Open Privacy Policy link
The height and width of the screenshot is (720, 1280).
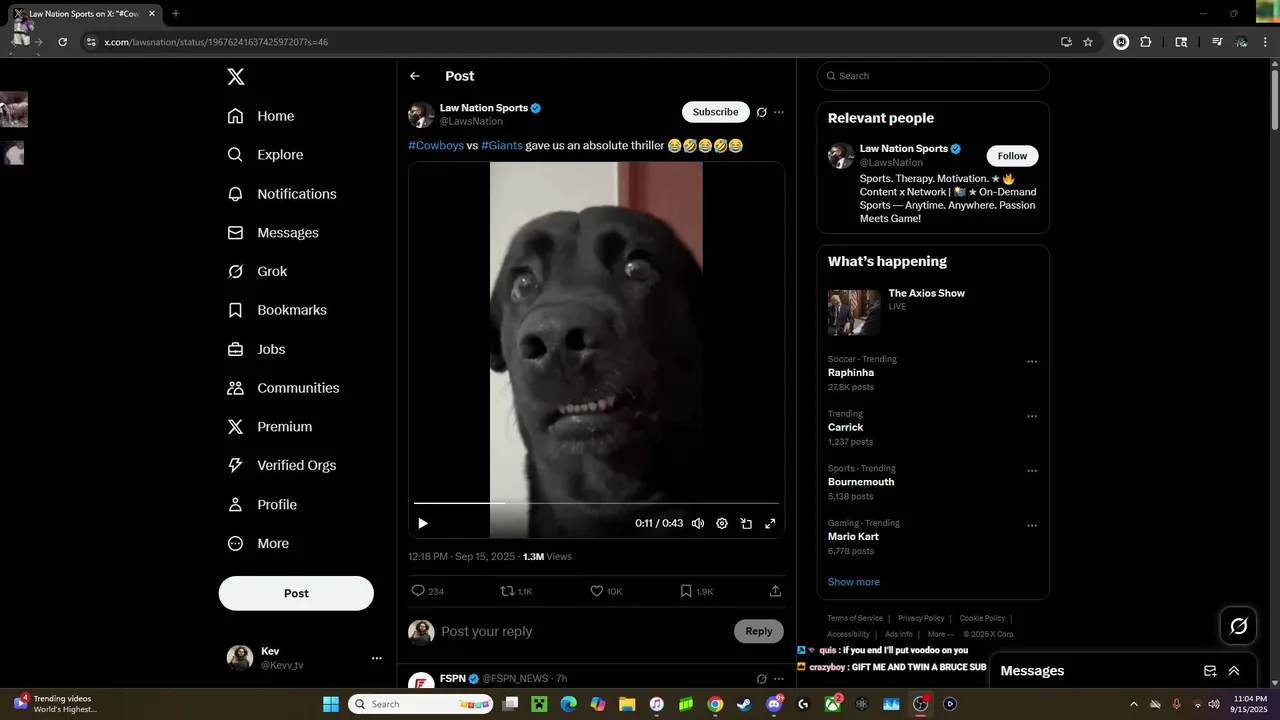(921, 618)
